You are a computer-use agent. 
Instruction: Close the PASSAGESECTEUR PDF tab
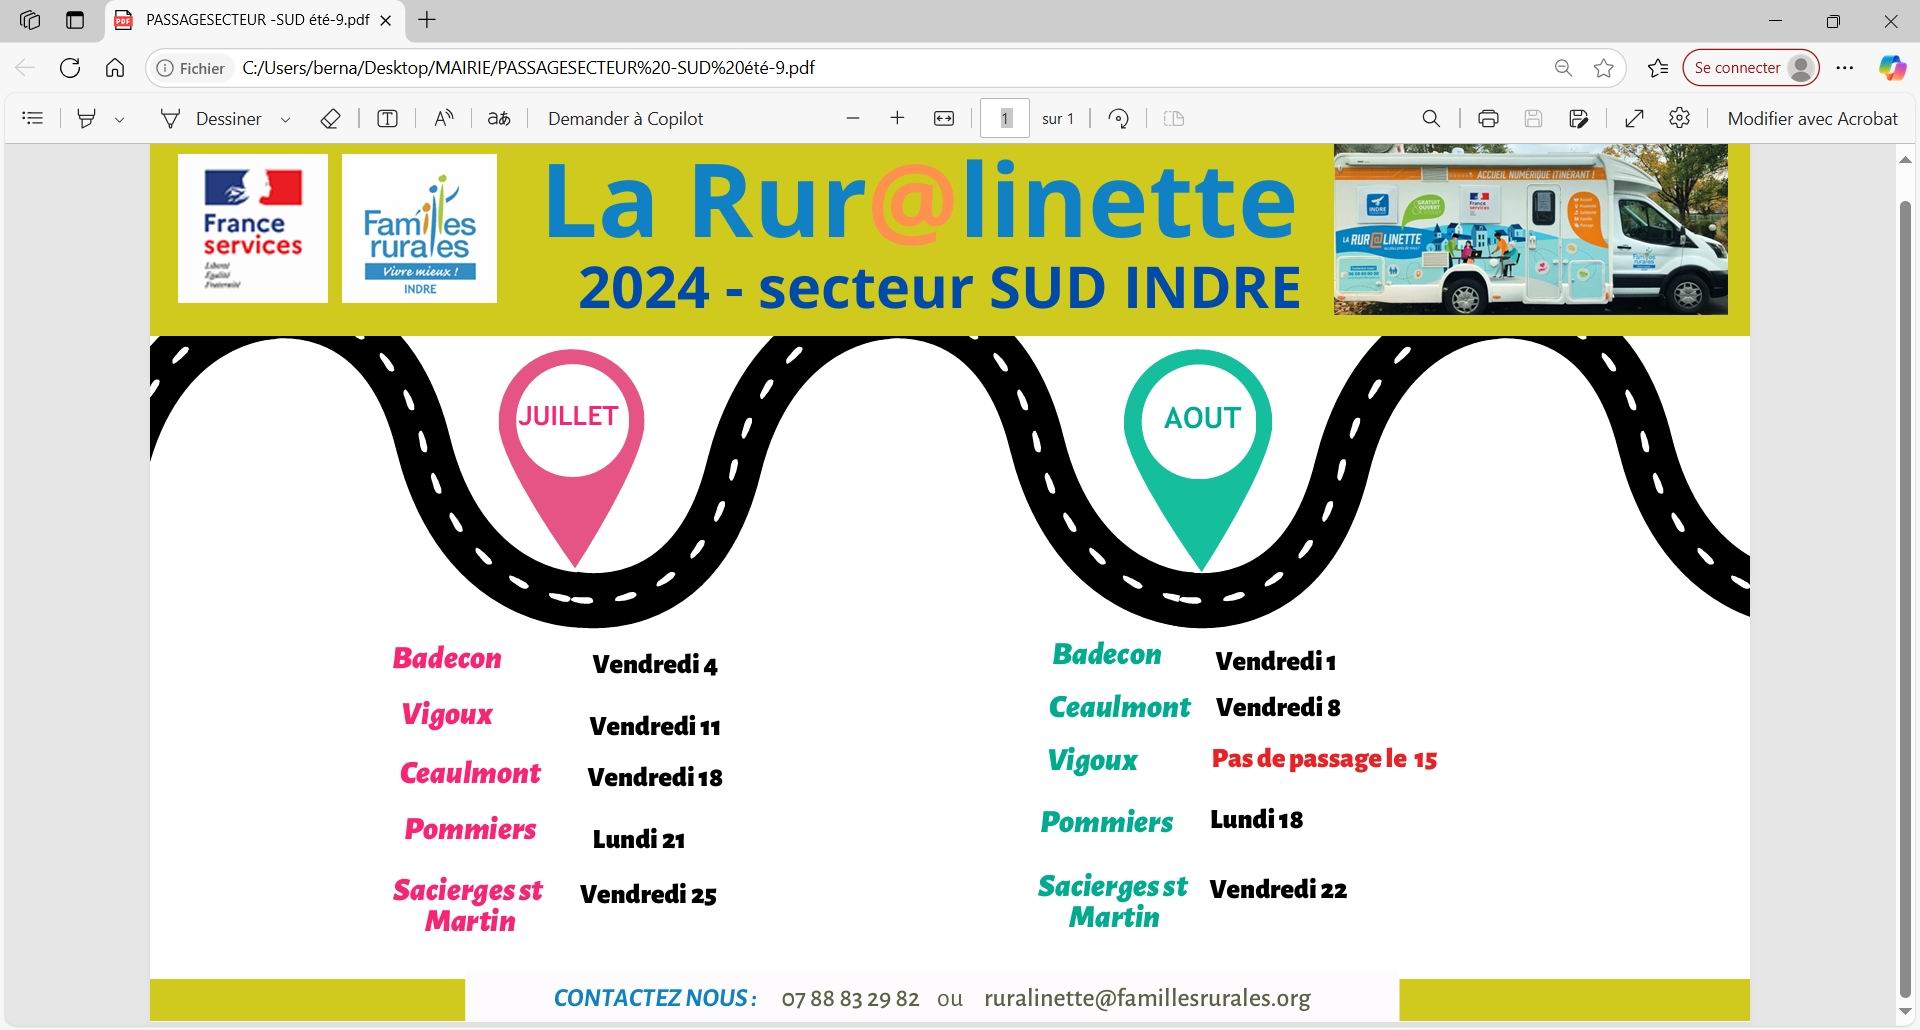point(386,20)
